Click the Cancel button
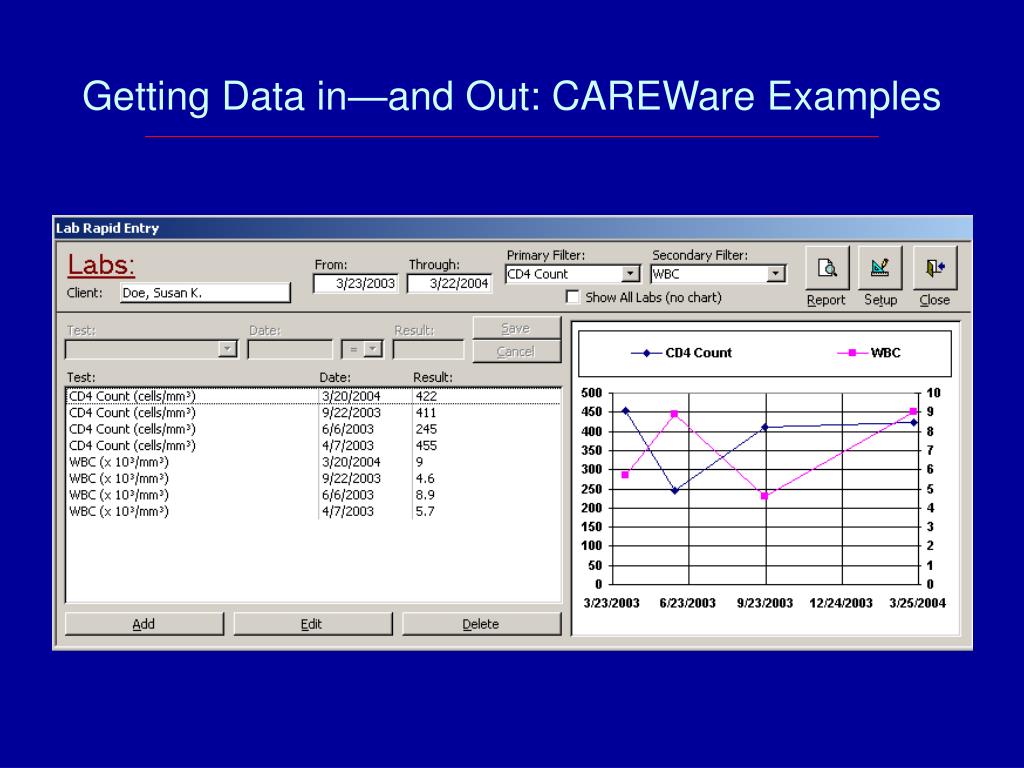Screen dimensions: 1024x768 point(515,350)
